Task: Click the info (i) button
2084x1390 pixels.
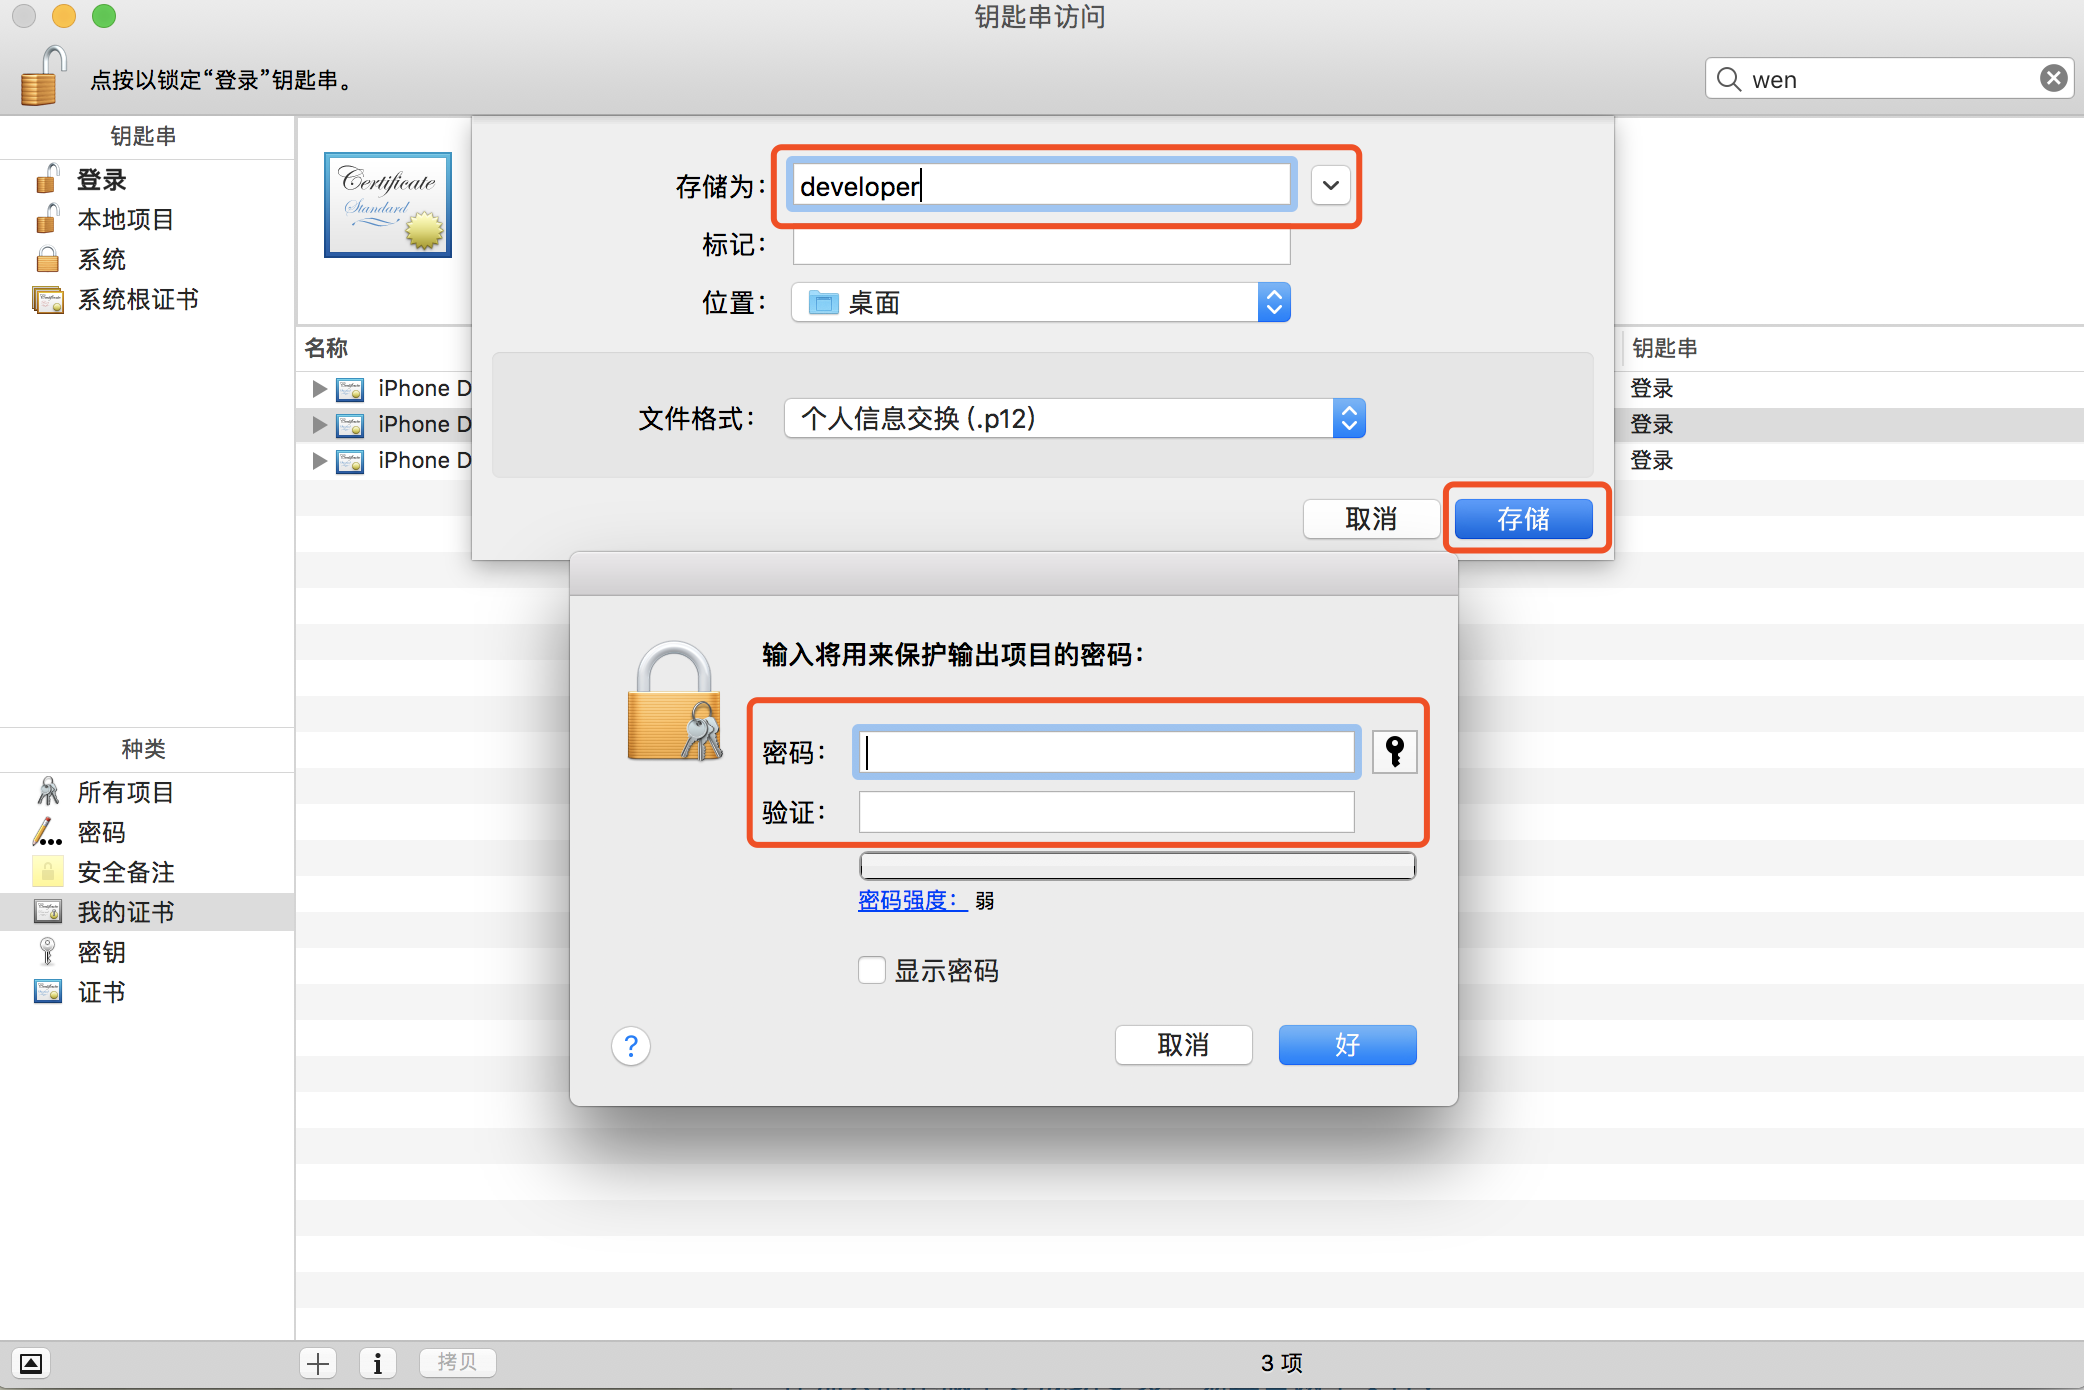Action: tap(377, 1363)
